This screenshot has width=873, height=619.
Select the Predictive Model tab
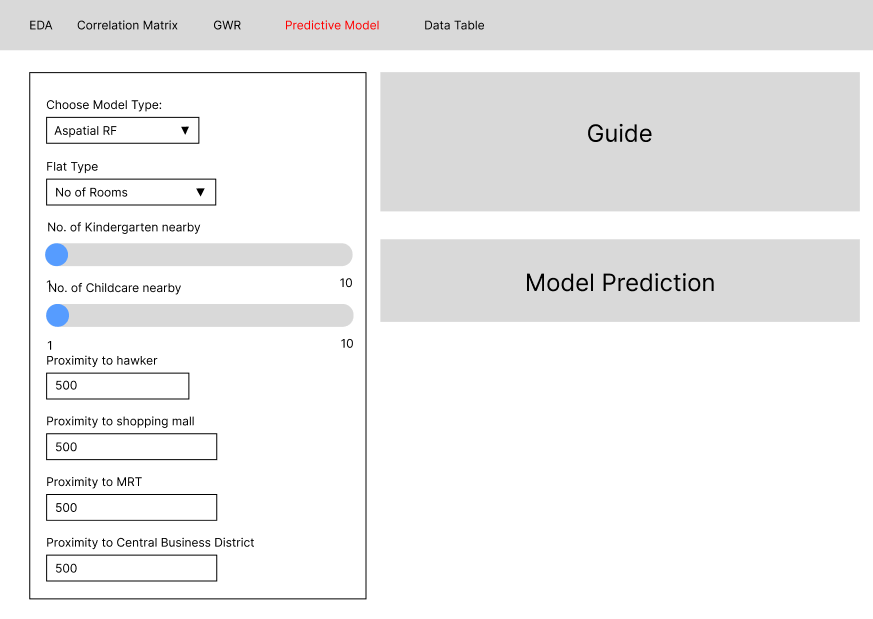click(x=332, y=25)
